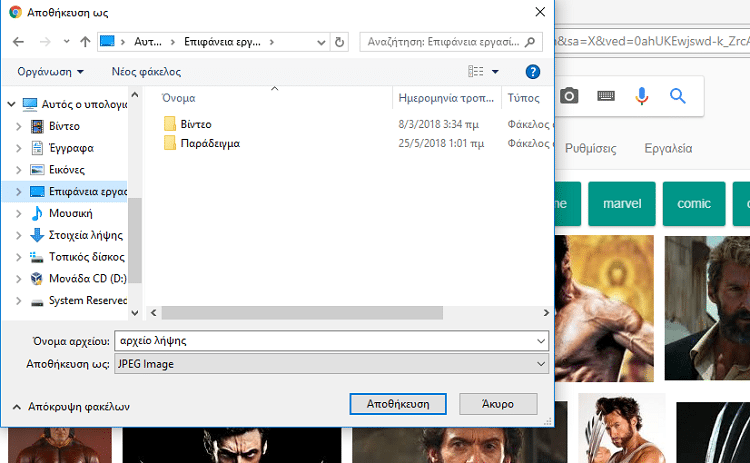The height and width of the screenshot is (463, 750).
Task: Click the horizontal scrollbar thumb of the file list
Action: coord(302,313)
